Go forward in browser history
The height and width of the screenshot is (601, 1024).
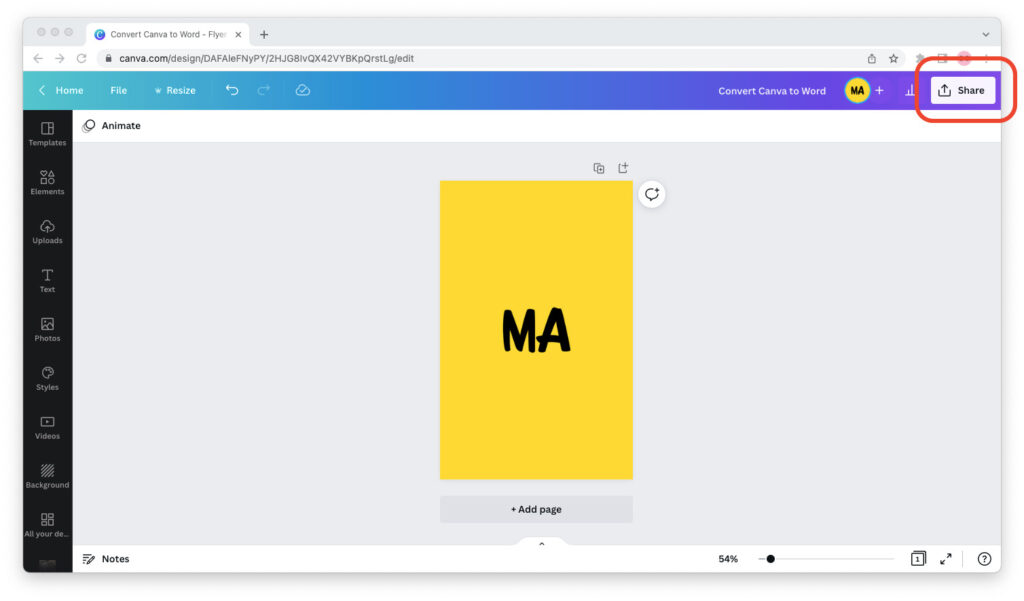59,58
